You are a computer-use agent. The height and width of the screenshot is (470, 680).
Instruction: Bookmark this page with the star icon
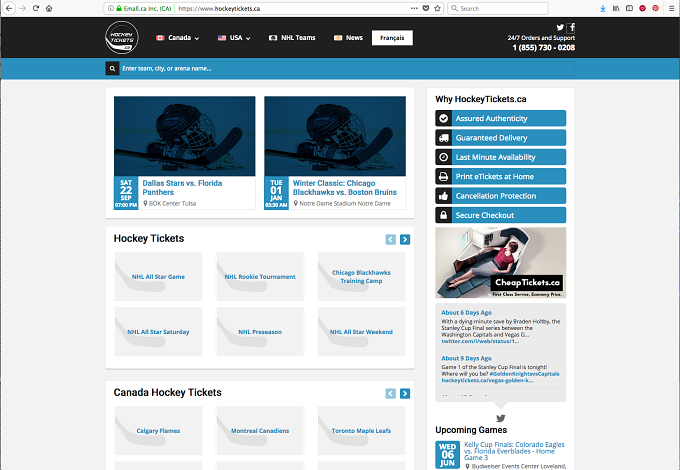[437, 8]
